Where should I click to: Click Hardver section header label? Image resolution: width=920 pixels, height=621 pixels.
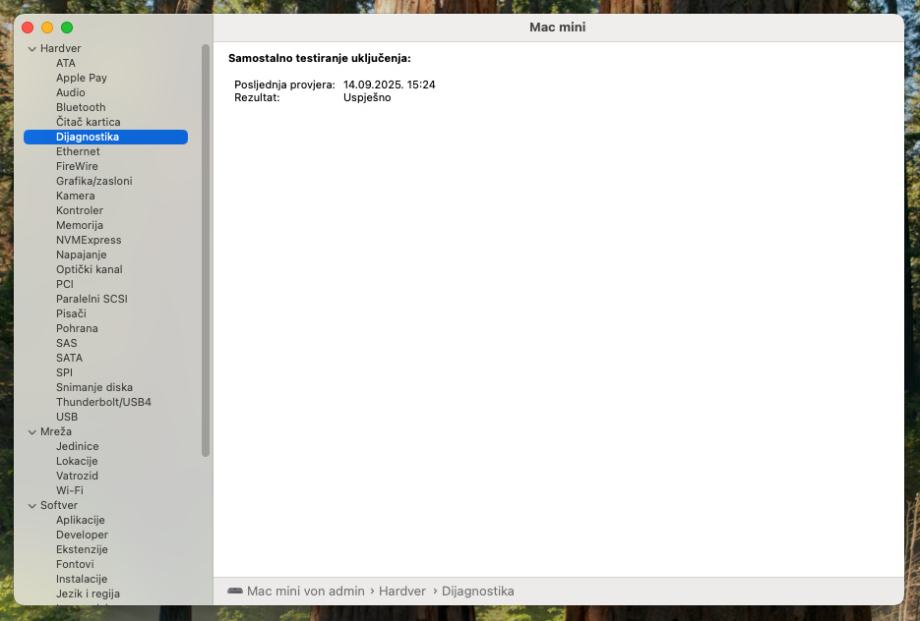60,48
